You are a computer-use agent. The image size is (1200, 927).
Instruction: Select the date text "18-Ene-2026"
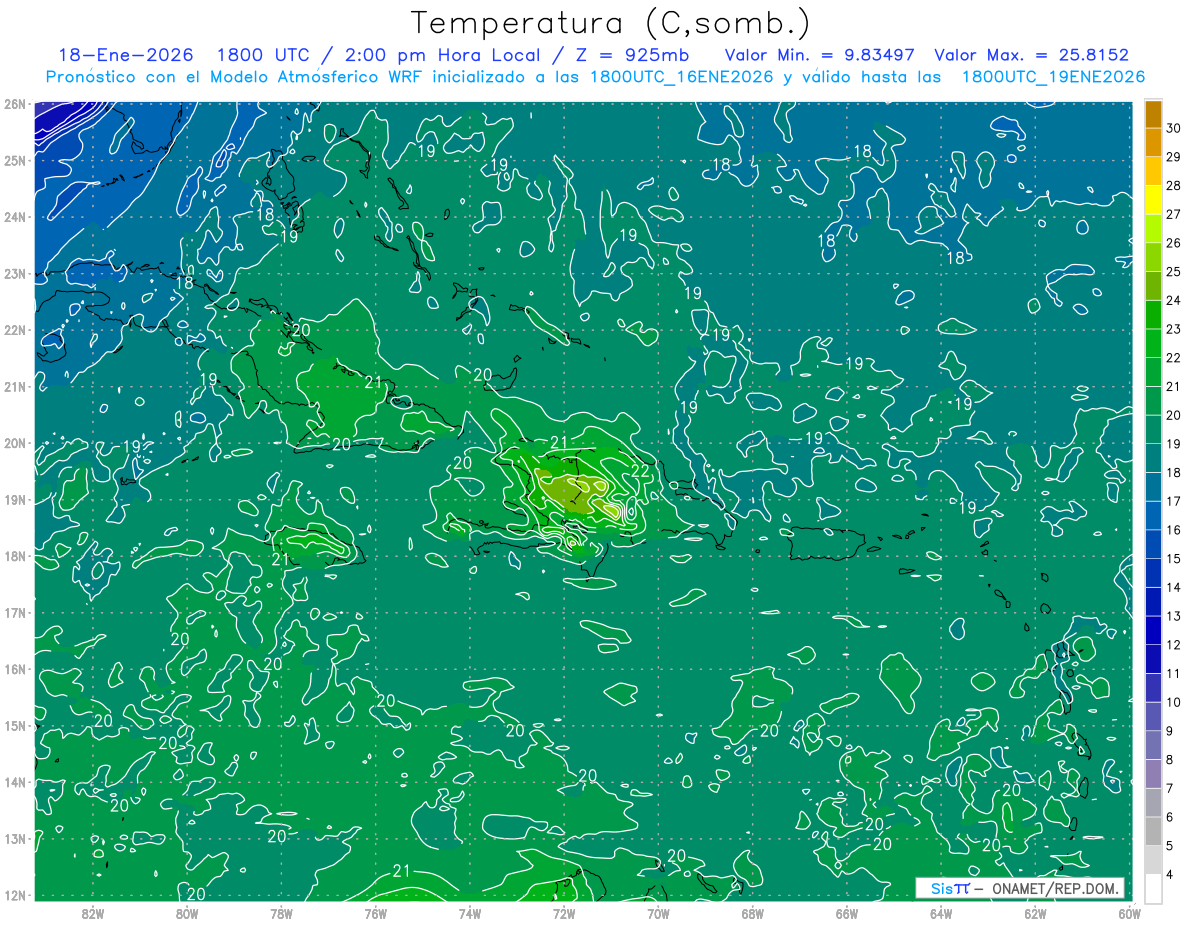coord(125,56)
